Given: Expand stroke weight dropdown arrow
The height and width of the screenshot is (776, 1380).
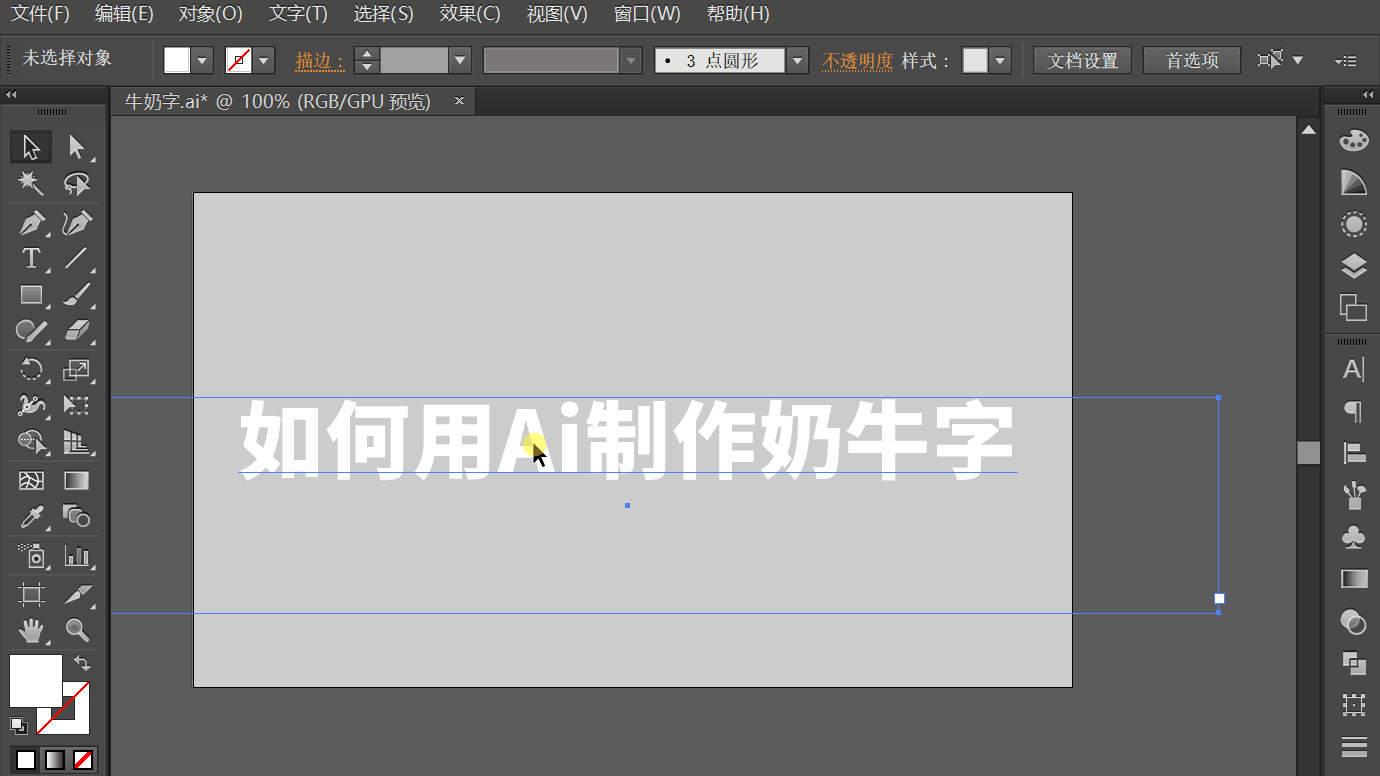Looking at the screenshot, I should [460, 61].
